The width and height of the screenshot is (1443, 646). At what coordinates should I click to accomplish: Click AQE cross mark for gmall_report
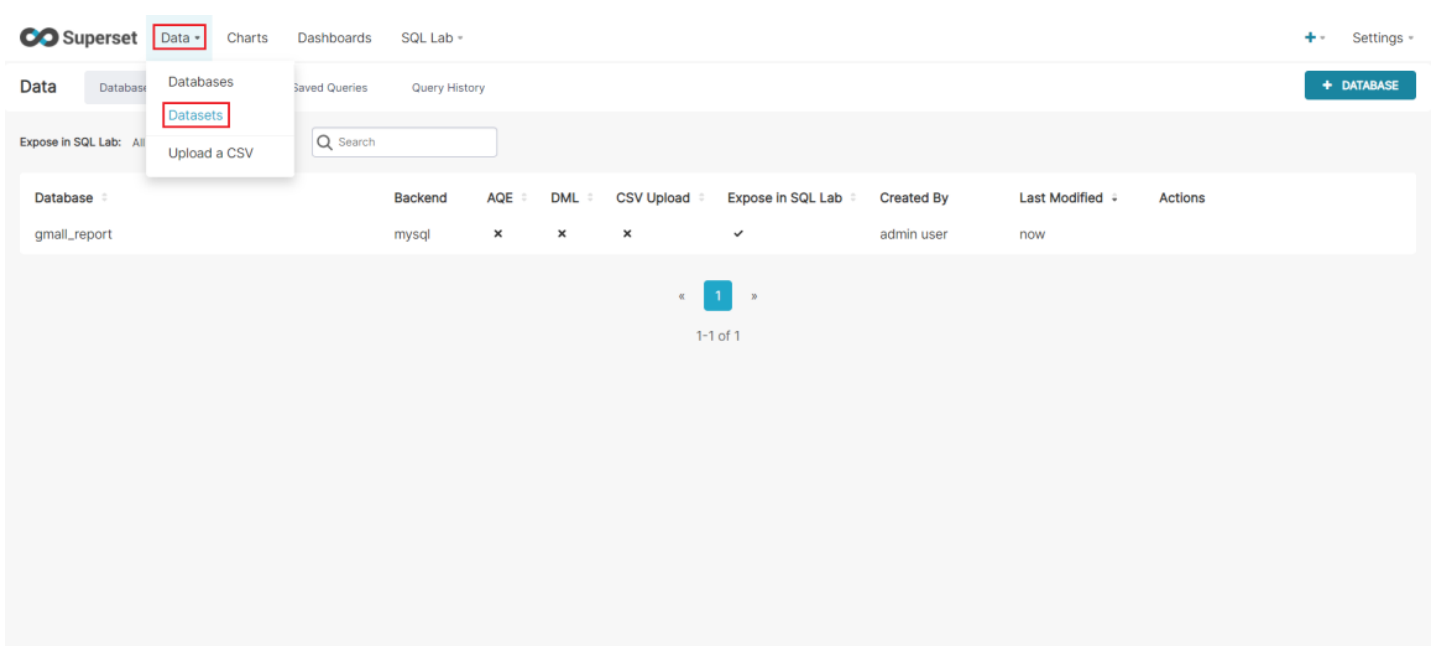pos(498,234)
